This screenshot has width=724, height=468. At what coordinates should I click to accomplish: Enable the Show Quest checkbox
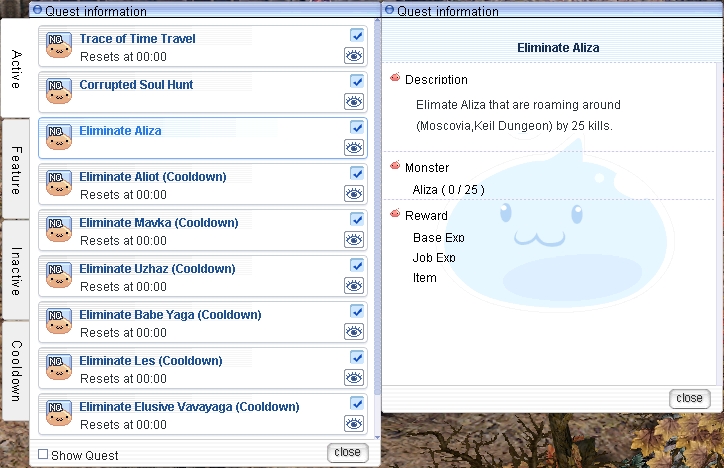[43, 455]
